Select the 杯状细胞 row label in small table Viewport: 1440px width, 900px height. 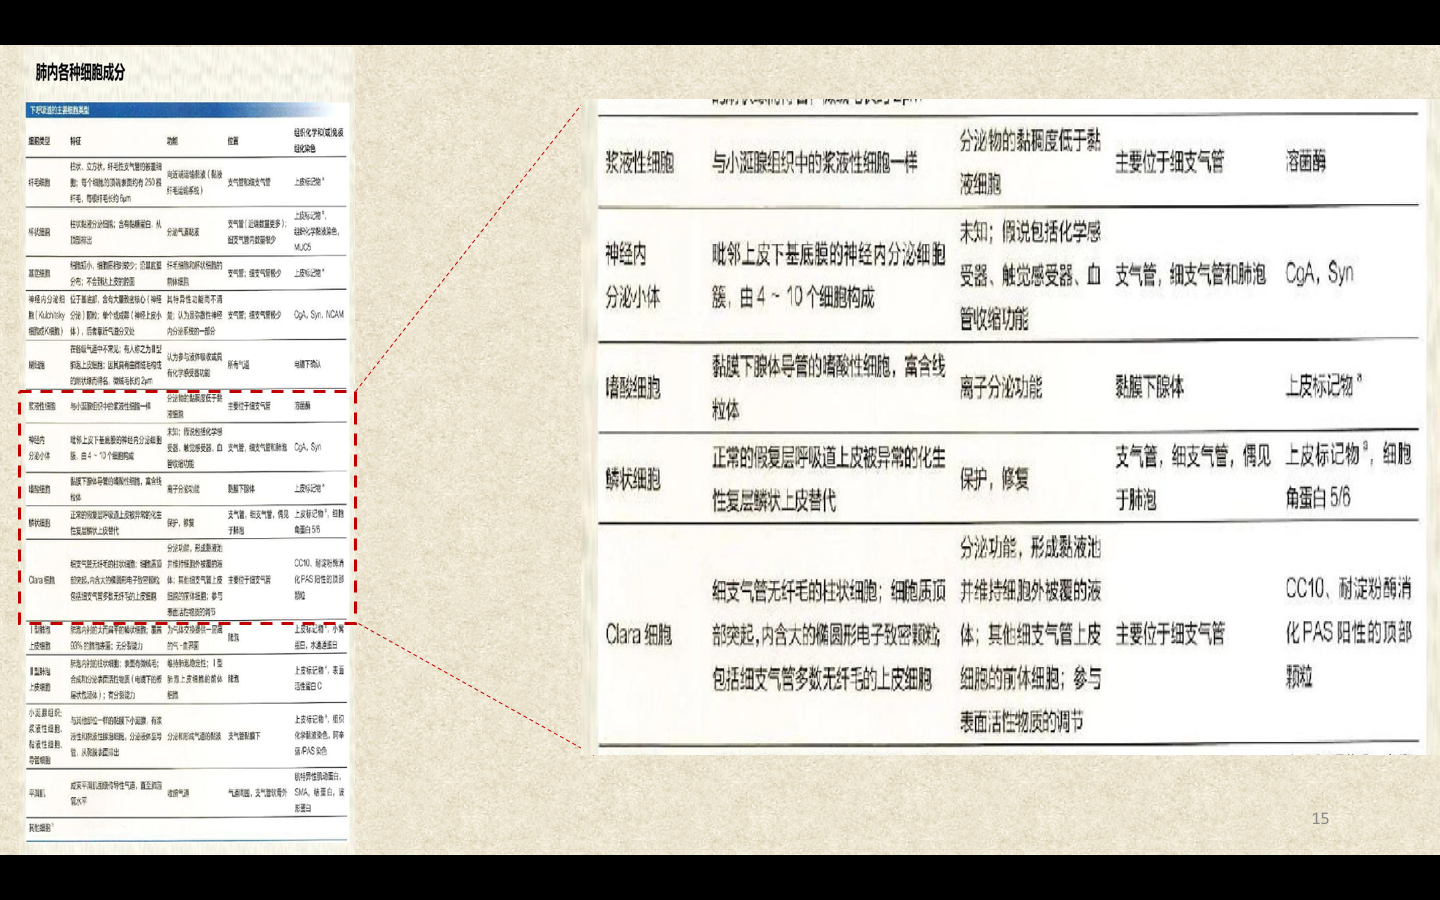pos(39,232)
